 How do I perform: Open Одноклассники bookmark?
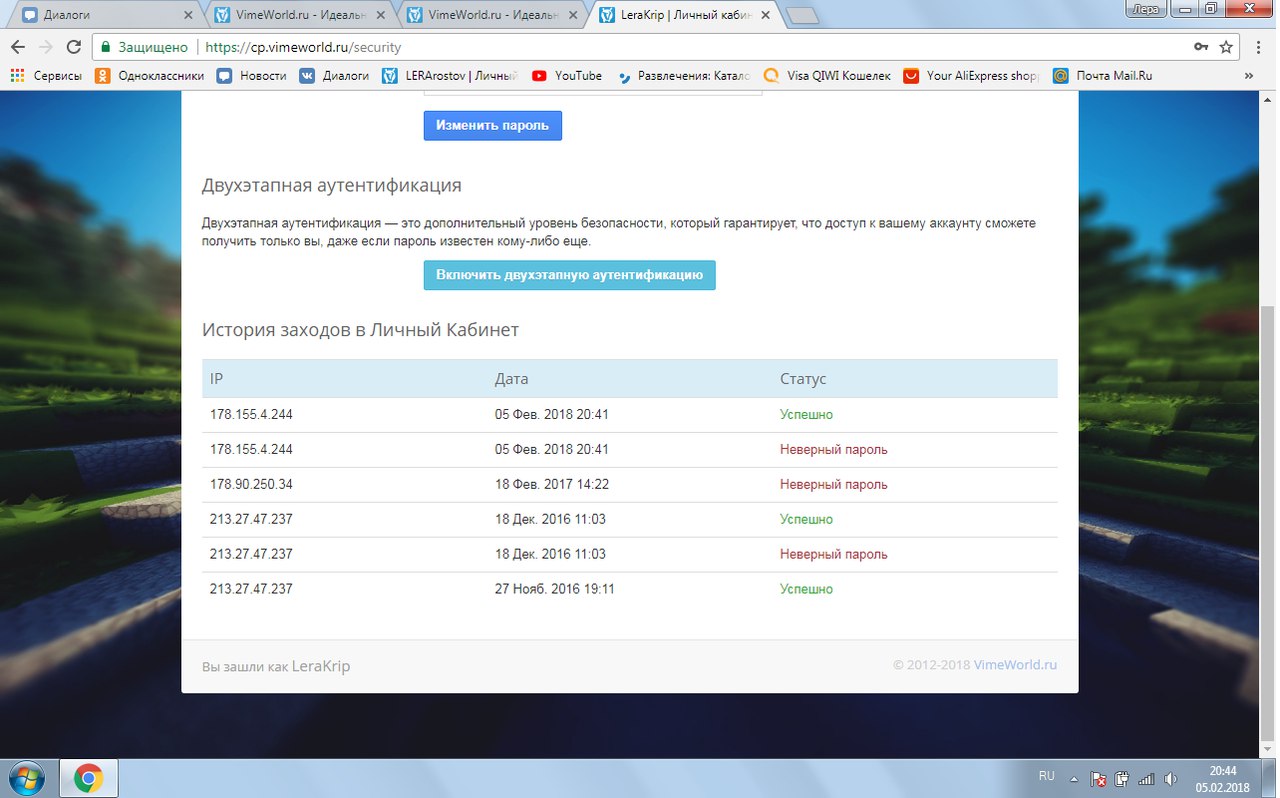coord(150,75)
